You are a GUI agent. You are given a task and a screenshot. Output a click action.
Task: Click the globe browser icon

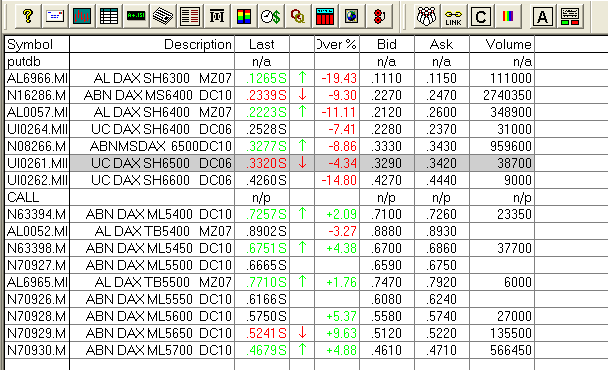(x=352, y=16)
